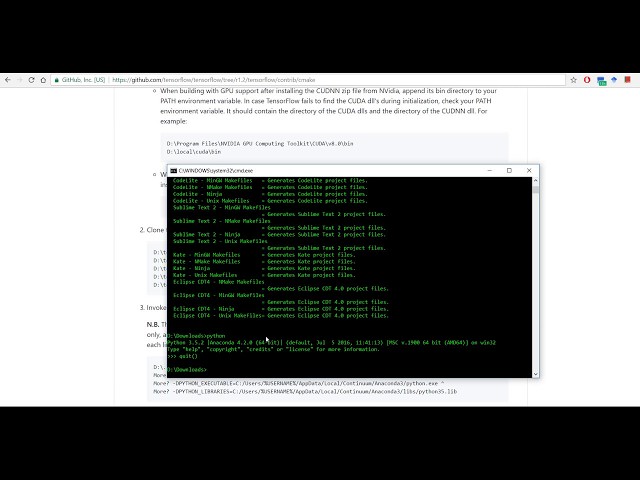Click the 'D:\Downloads>python' command line
The image size is (640, 480).
[196, 336]
